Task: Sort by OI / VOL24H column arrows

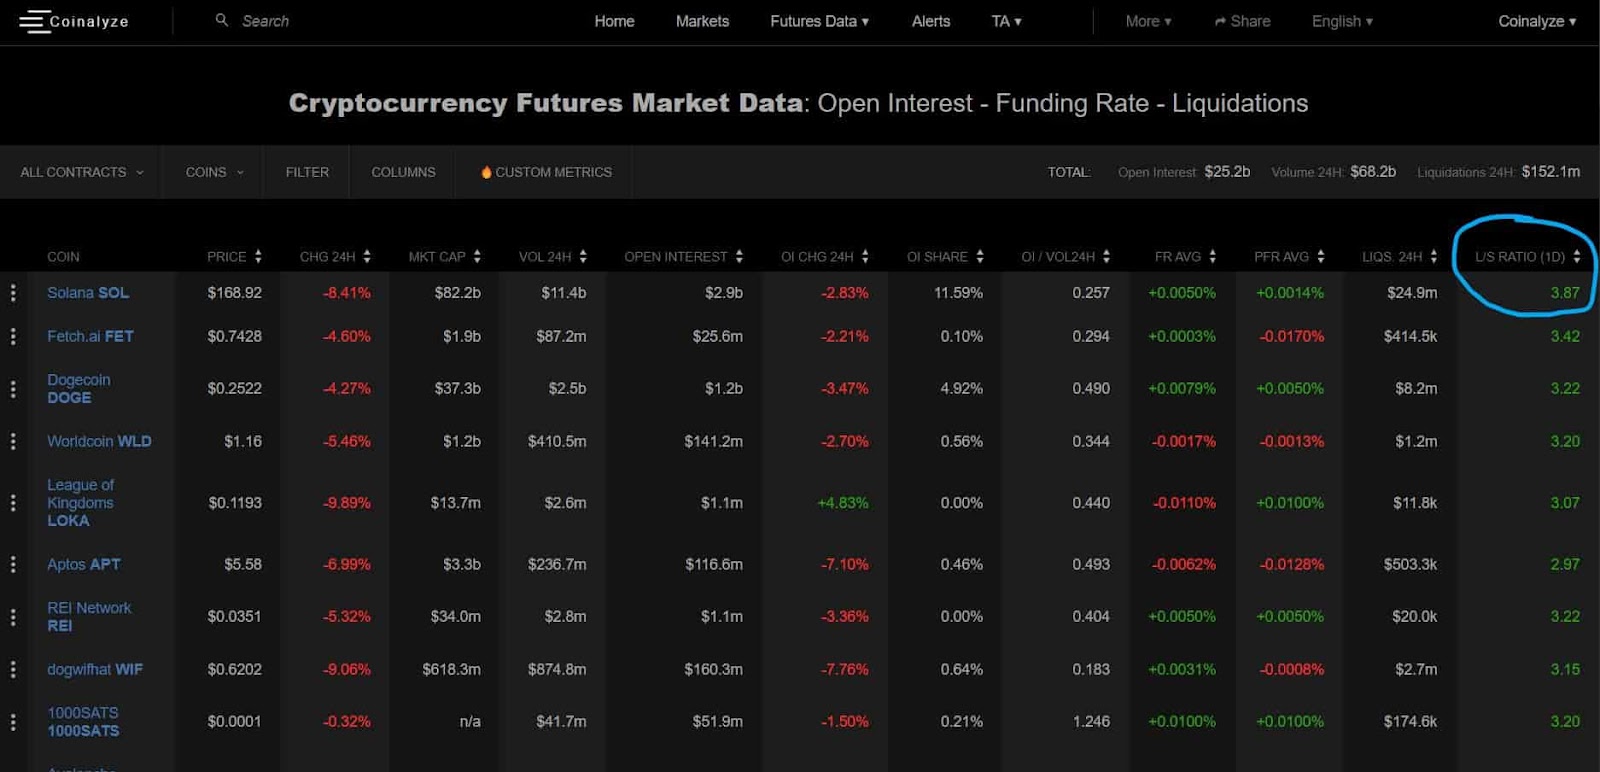Action: (x=1106, y=257)
